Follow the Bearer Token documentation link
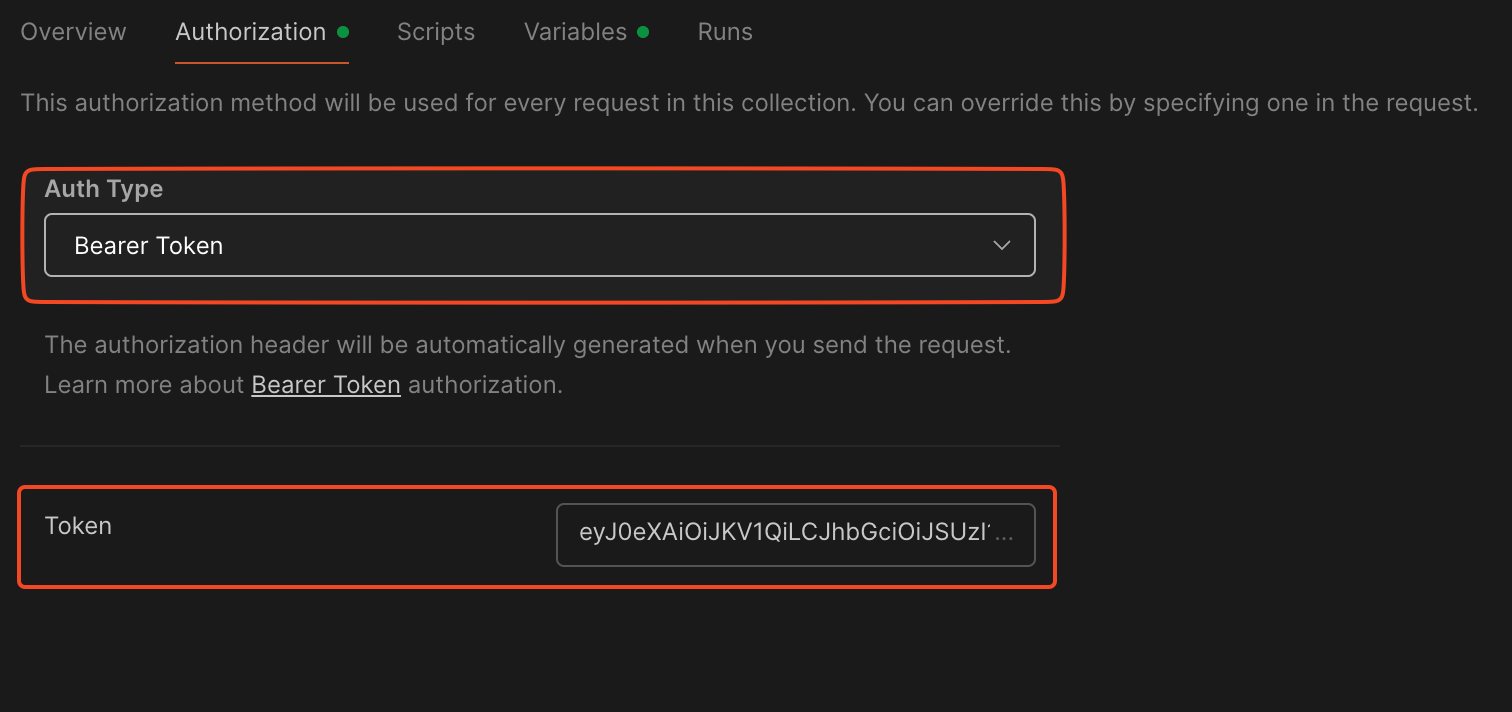Image resolution: width=1512 pixels, height=712 pixels. tap(326, 385)
